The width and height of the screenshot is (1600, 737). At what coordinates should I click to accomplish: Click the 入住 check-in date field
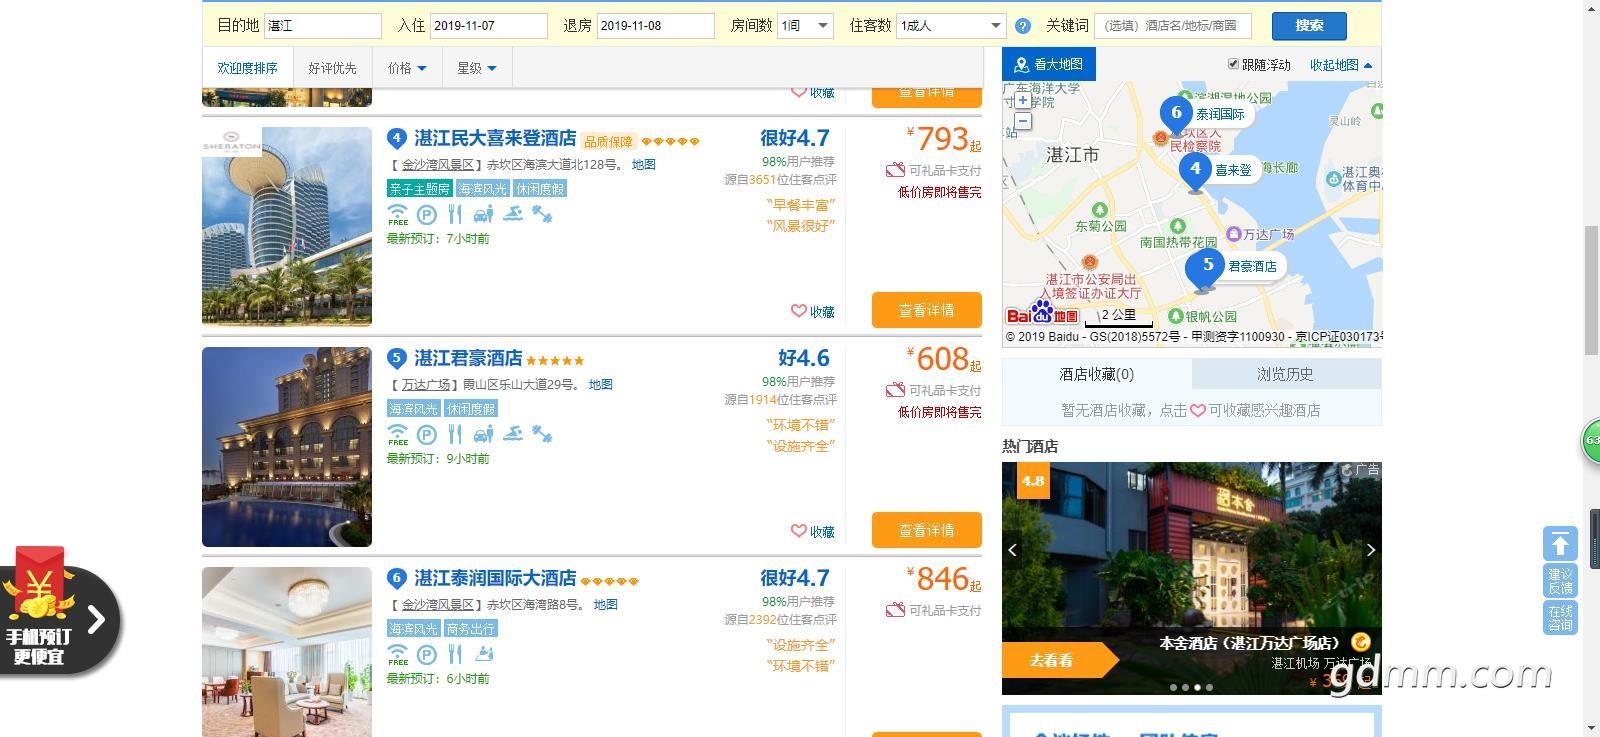pyautogui.click(x=489, y=26)
